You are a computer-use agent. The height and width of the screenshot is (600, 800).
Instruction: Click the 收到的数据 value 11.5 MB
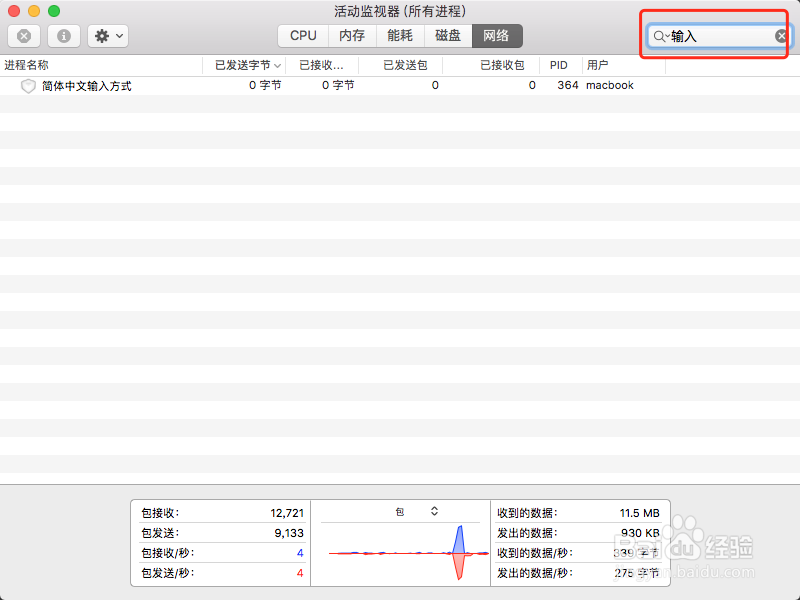coord(640,513)
